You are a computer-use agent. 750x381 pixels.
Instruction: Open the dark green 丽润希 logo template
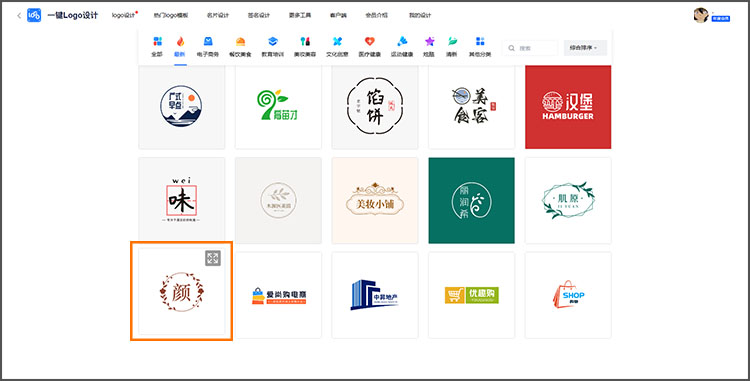click(472, 200)
